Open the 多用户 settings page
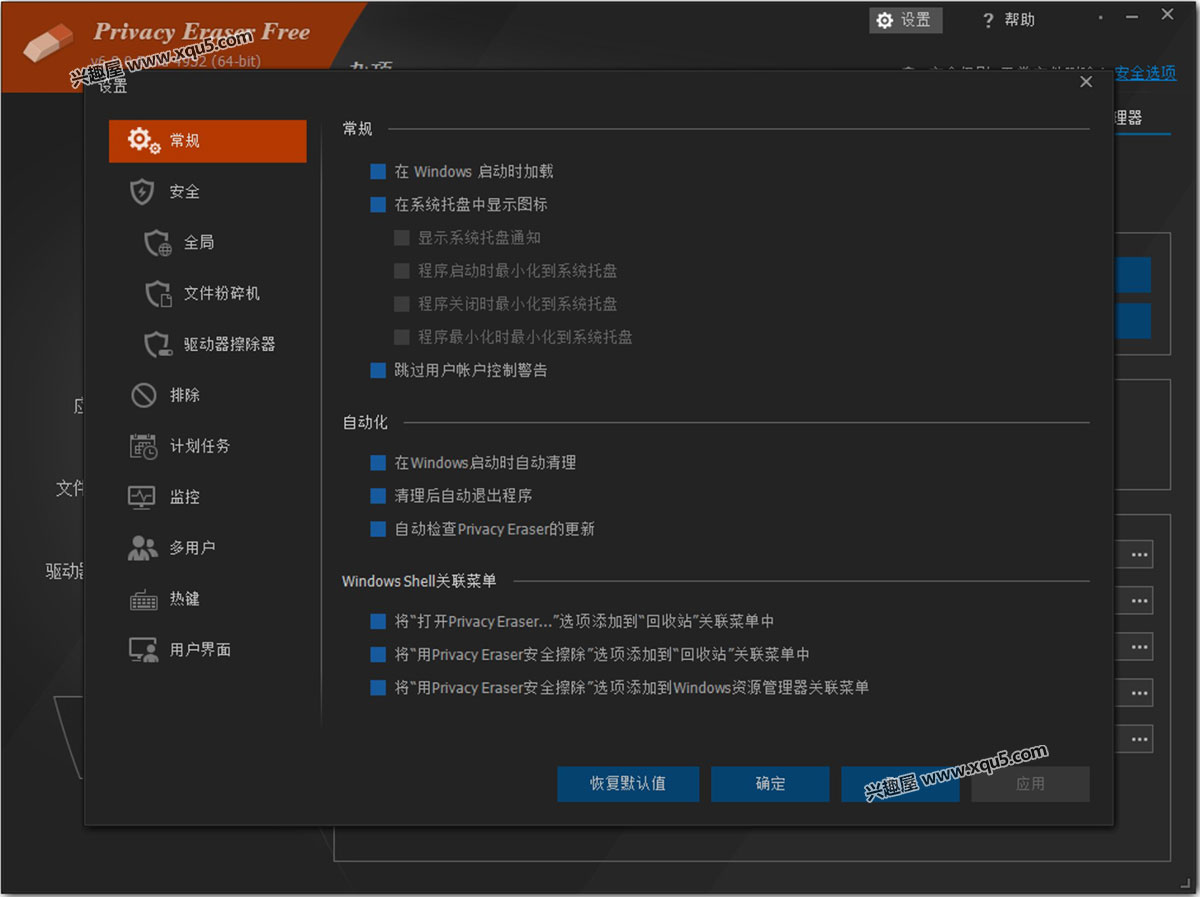1200x897 pixels. [208, 548]
